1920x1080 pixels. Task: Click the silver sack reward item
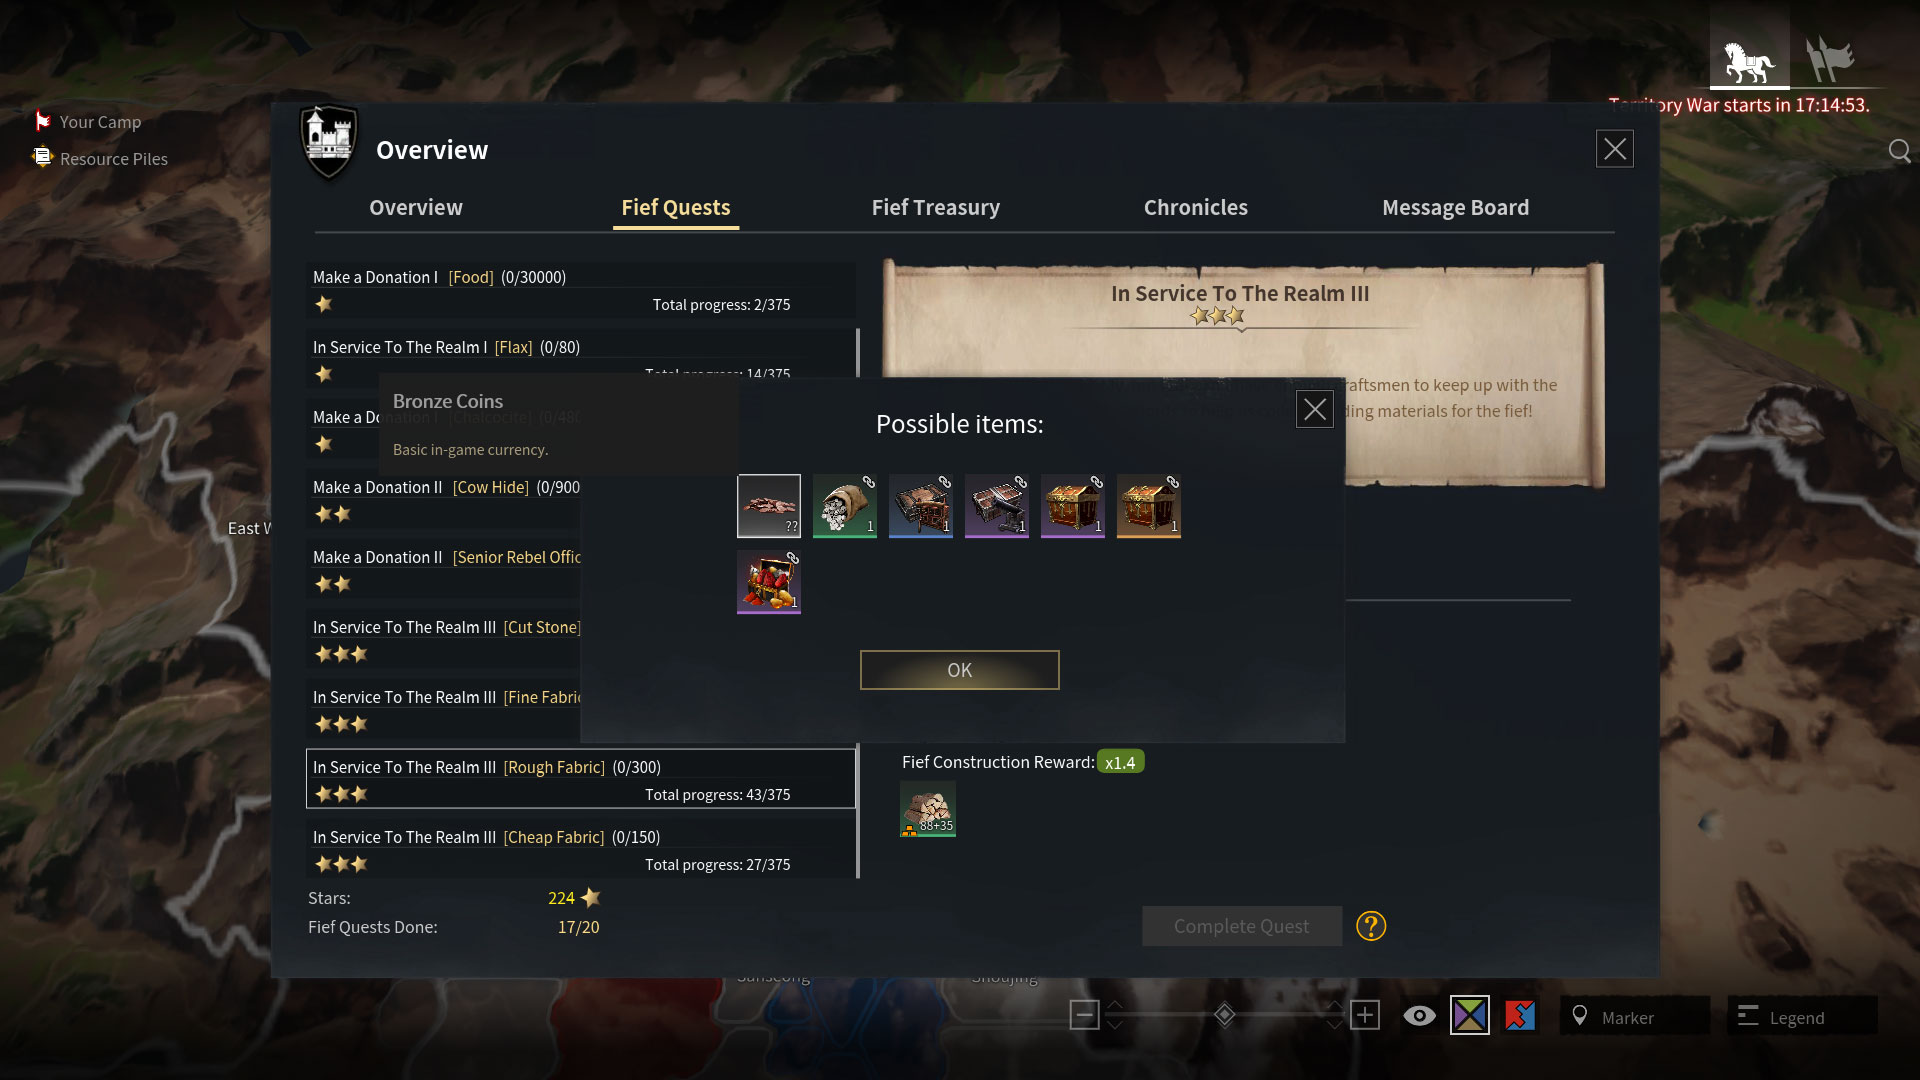[x=845, y=506]
